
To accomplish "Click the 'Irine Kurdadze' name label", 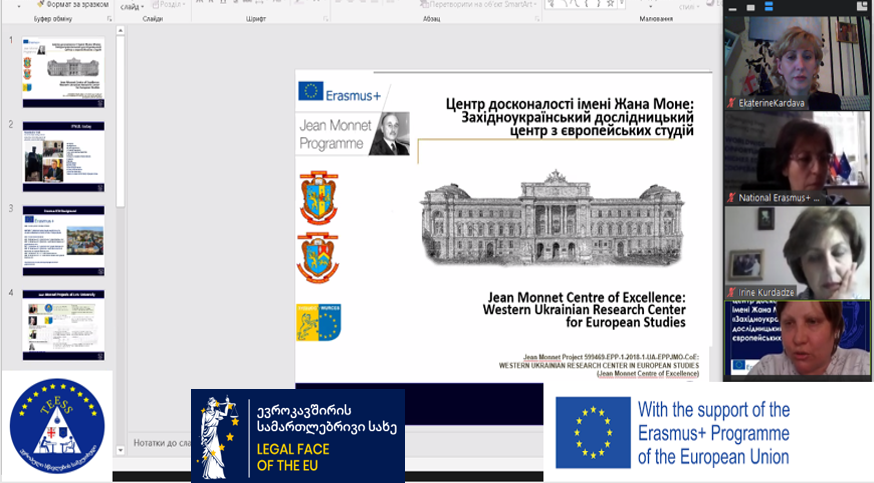I will pos(766,292).
